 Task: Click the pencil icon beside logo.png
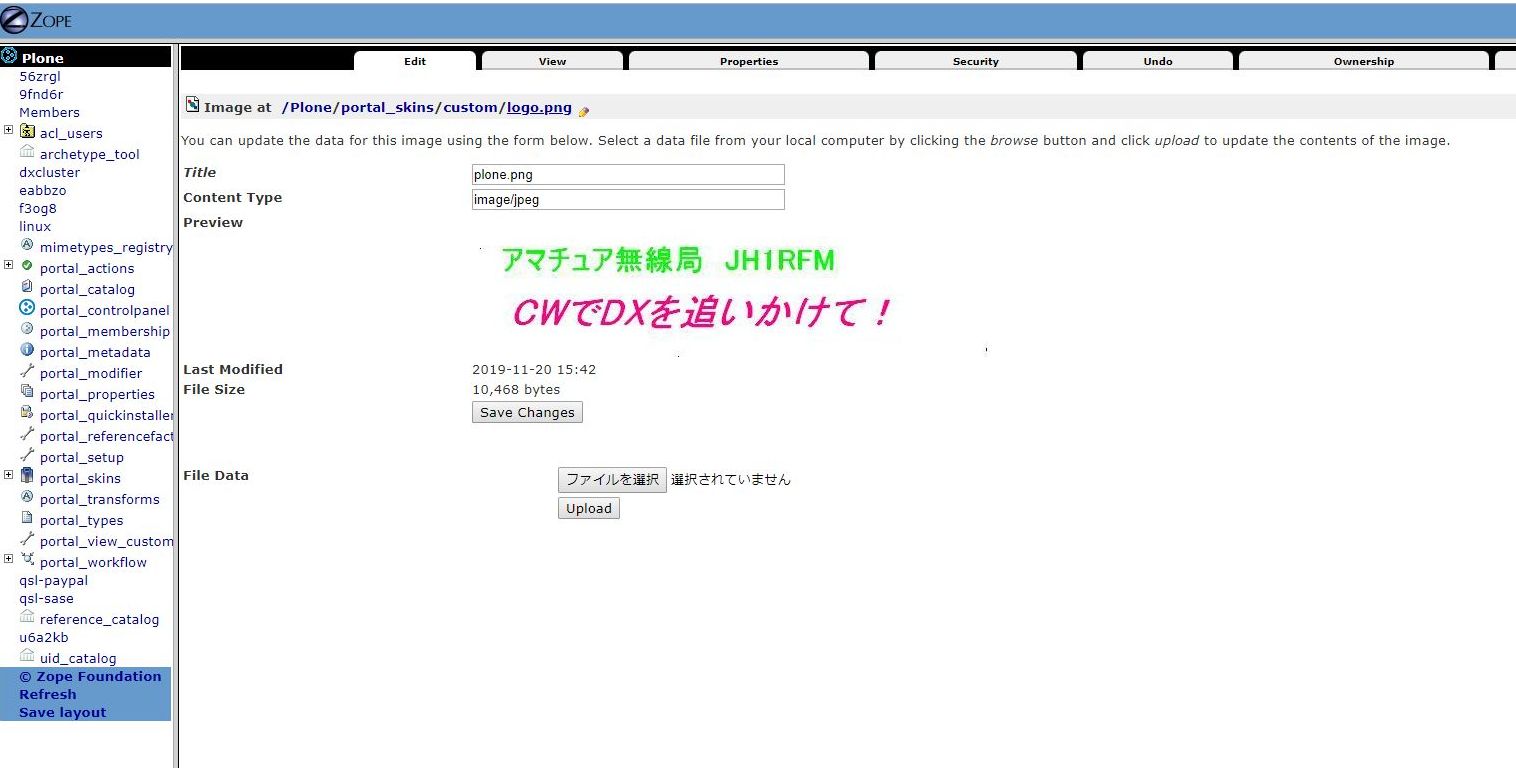(584, 110)
